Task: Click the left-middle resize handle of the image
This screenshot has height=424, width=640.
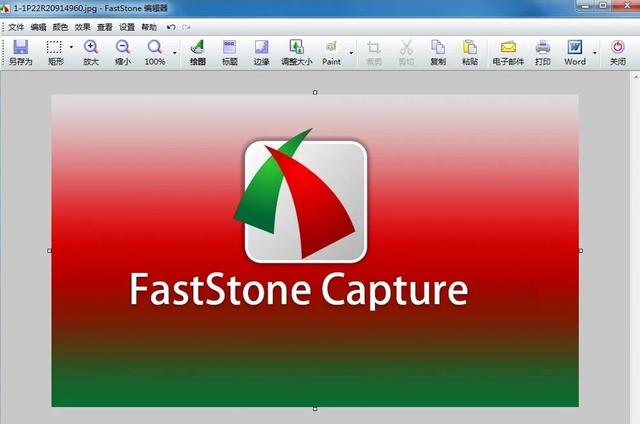Action: 49,251
